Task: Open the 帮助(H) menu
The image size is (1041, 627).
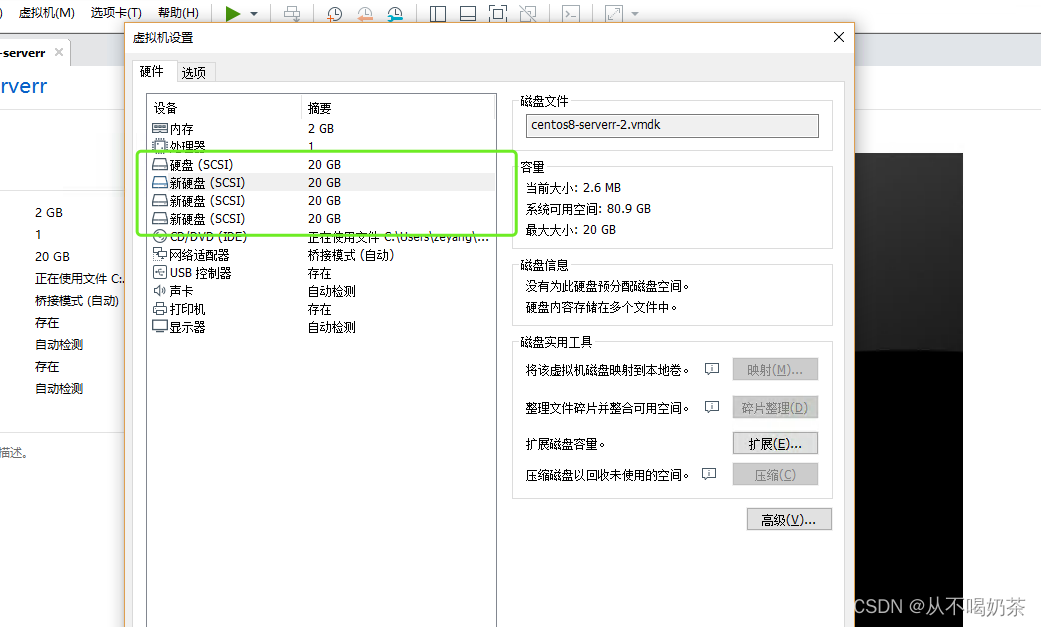Action: [178, 13]
